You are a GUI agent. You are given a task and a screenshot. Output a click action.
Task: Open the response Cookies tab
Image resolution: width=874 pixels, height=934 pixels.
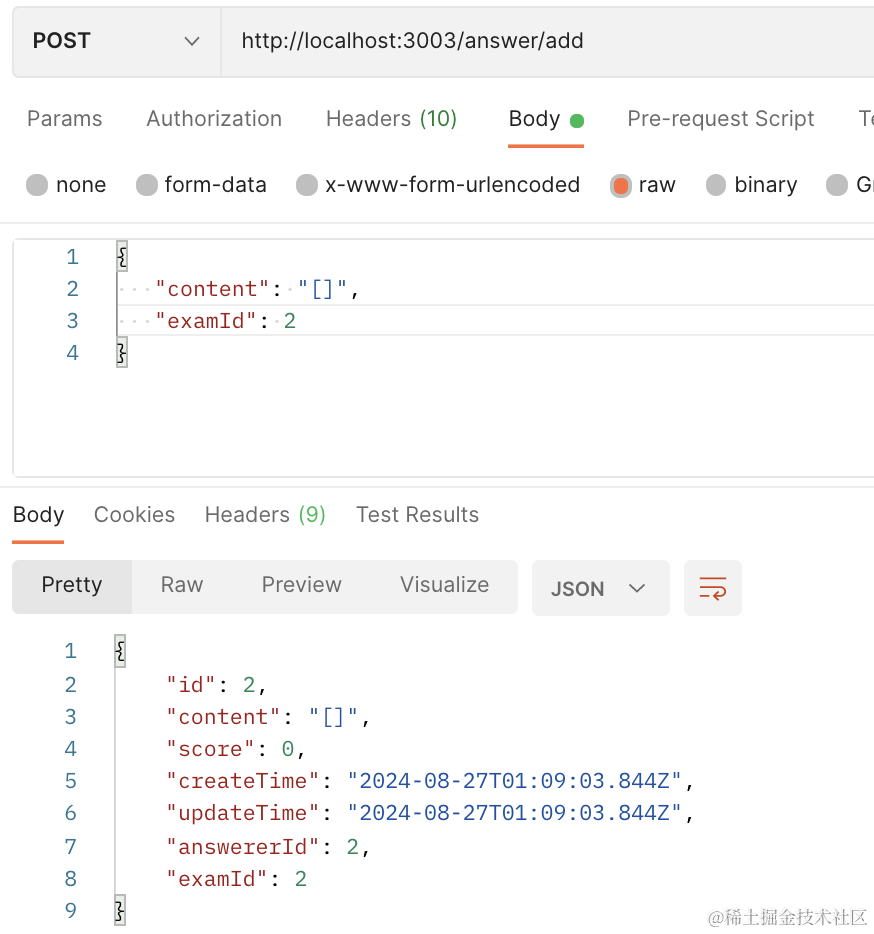134,515
